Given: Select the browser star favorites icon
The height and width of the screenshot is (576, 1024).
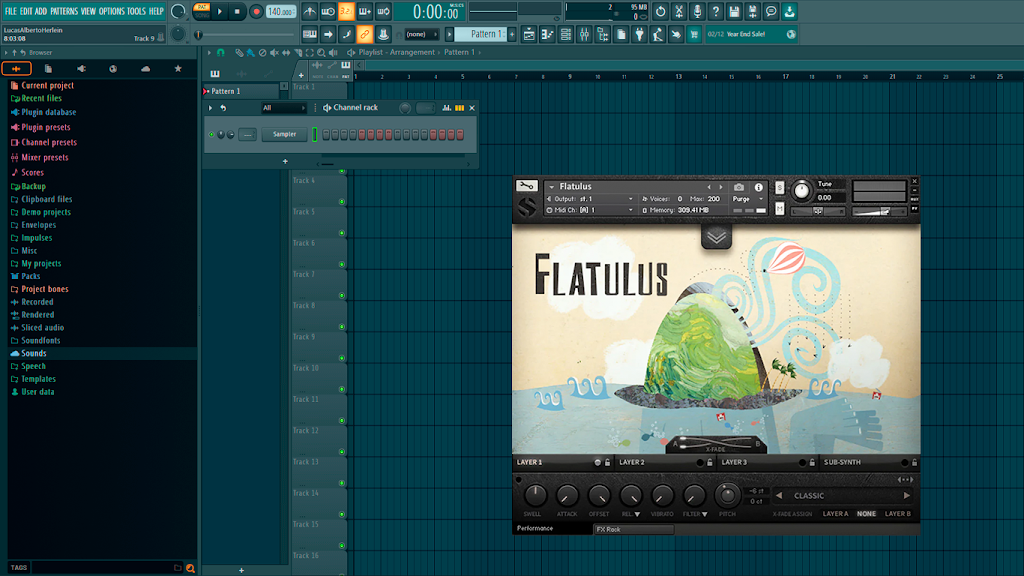Looking at the screenshot, I should click(x=178, y=69).
